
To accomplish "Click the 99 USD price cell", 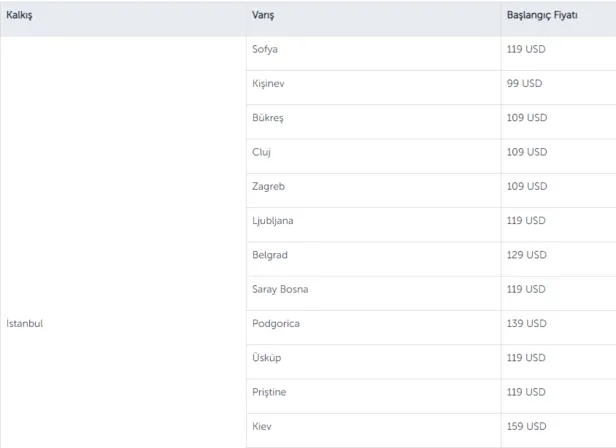I will (524, 83).
